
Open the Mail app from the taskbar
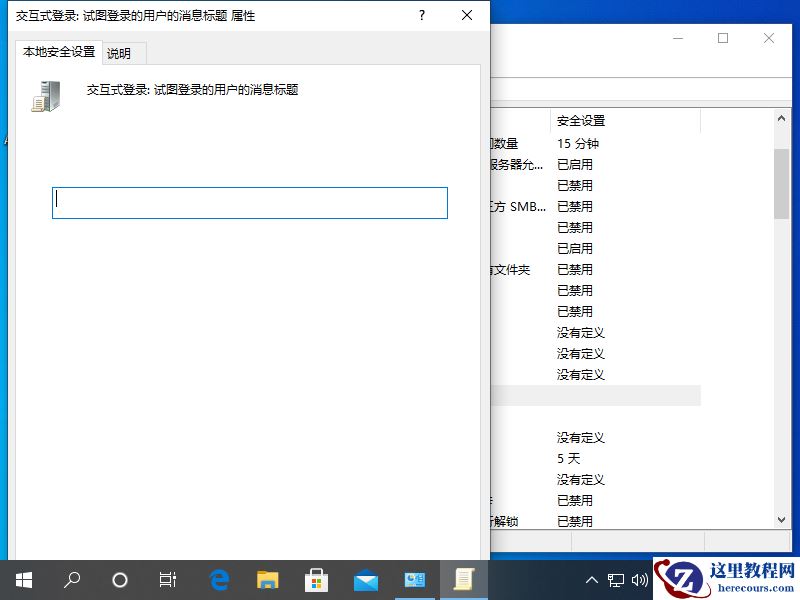[x=365, y=580]
